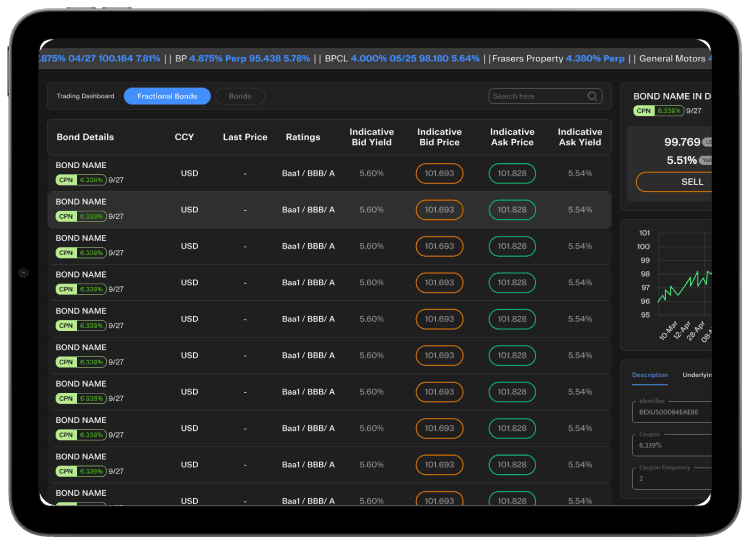Image resolution: width=751 pixels, height=546 pixels.
Task: Click the green price chart line
Action: (684, 286)
